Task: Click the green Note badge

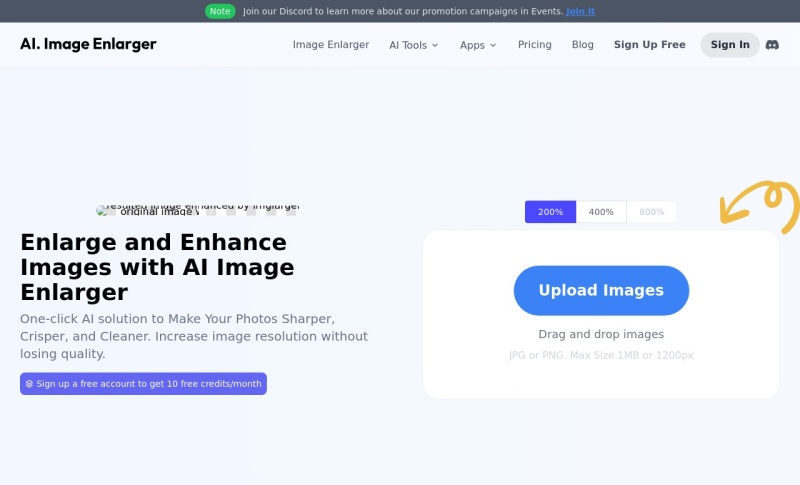Action: [220, 11]
